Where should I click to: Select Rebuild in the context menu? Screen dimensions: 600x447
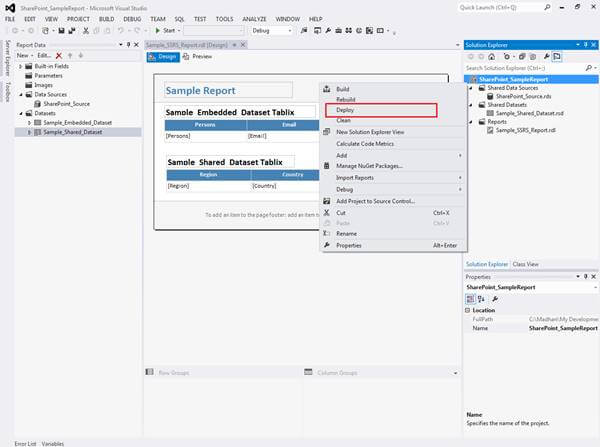click(393, 100)
